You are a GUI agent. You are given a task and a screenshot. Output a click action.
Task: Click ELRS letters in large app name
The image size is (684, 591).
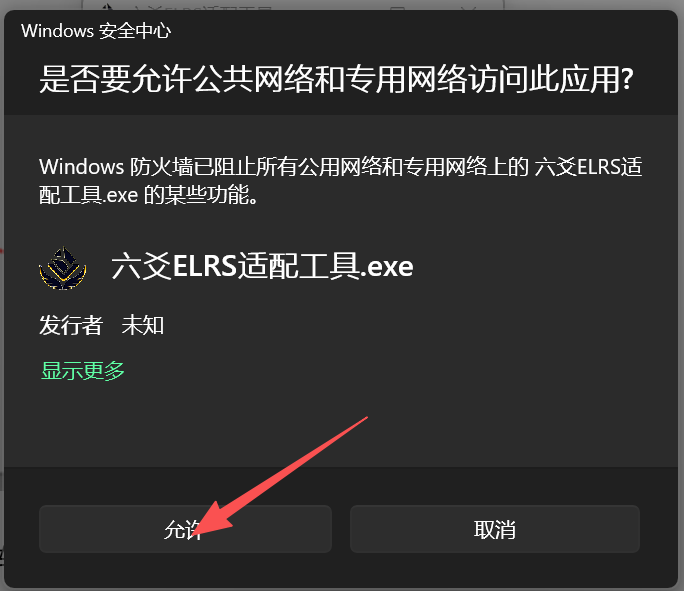[x=205, y=266]
